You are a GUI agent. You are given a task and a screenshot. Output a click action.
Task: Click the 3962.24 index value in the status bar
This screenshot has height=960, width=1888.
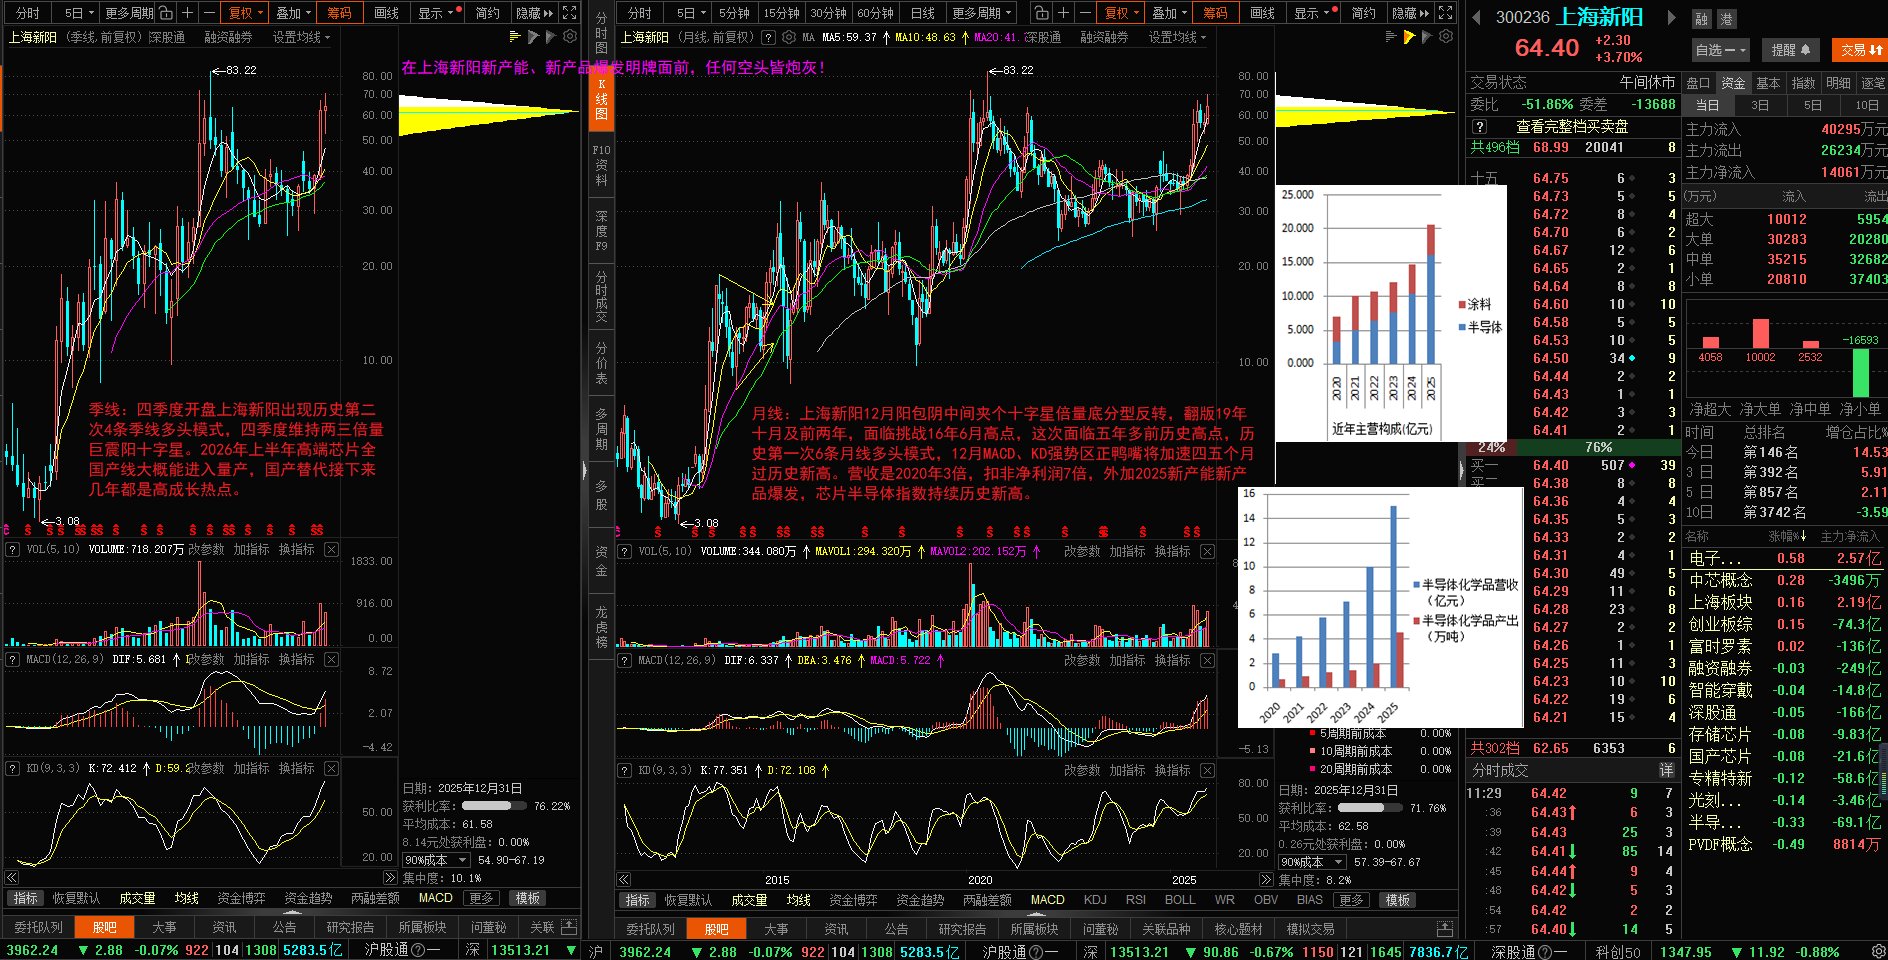coord(32,950)
